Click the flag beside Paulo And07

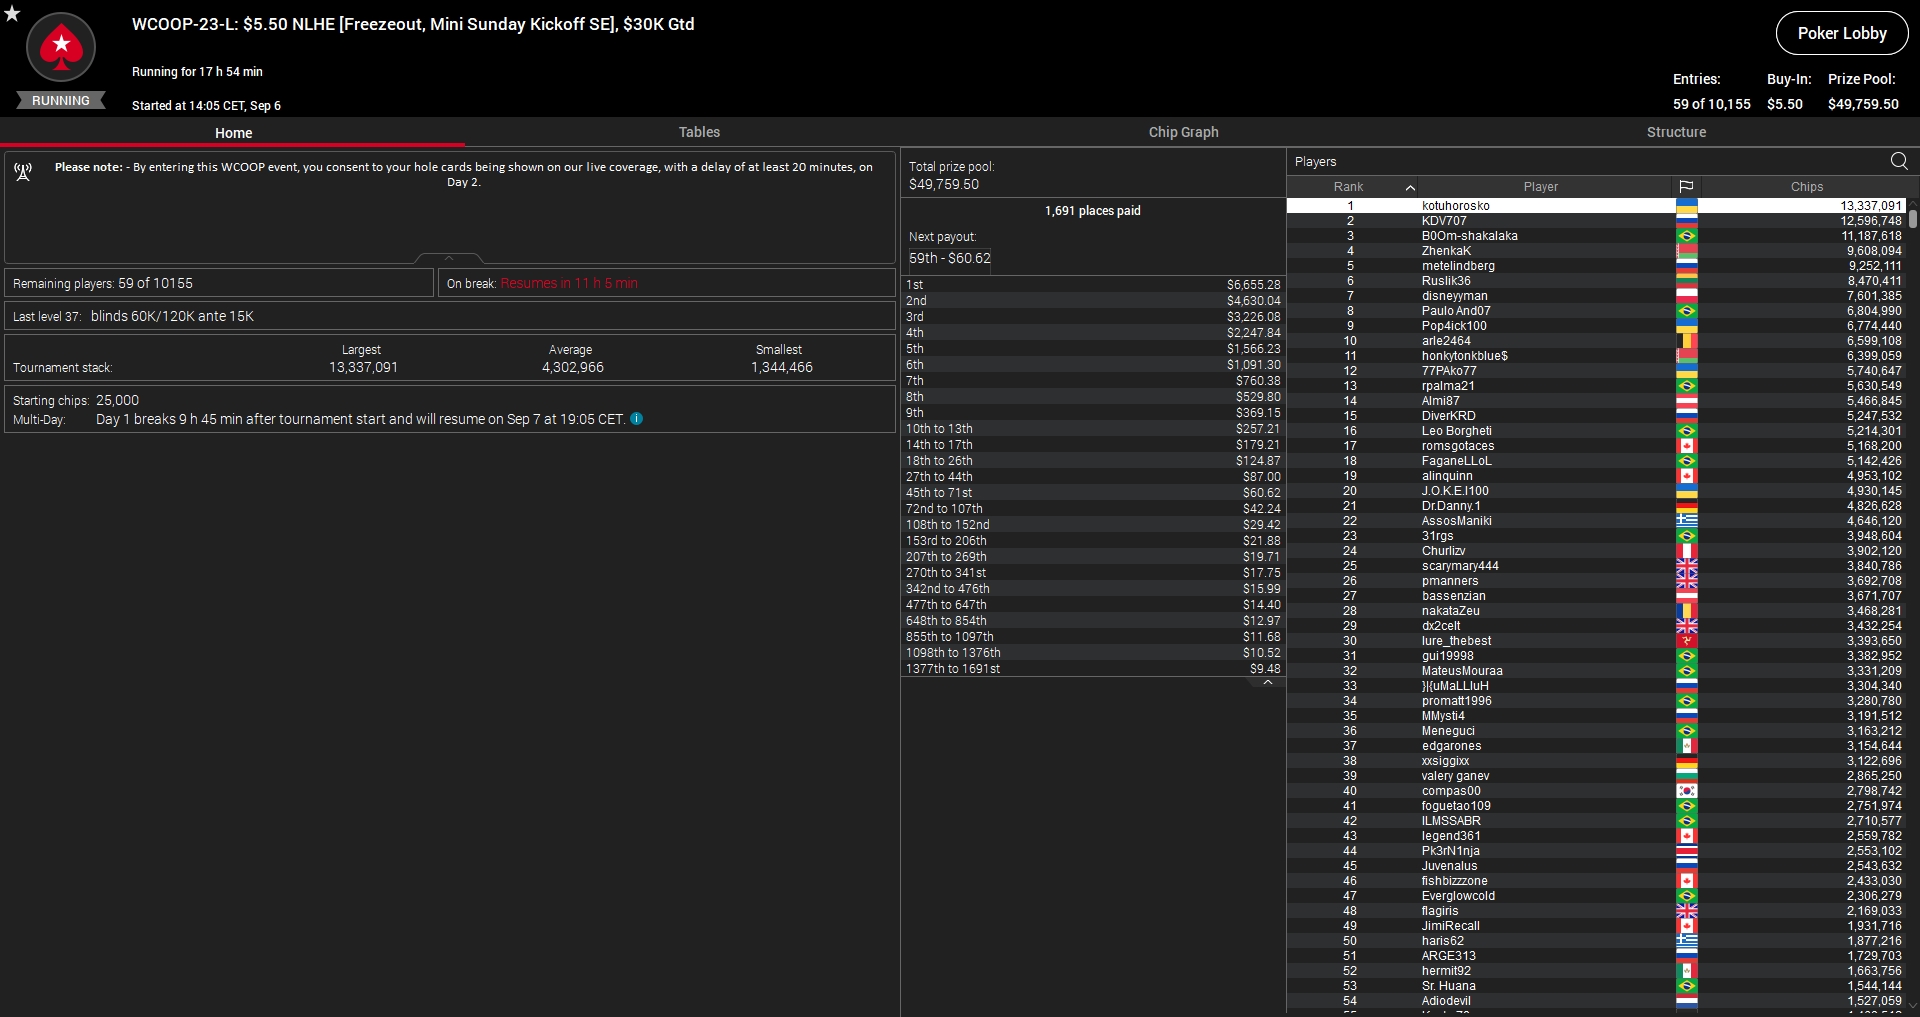(x=1687, y=311)
